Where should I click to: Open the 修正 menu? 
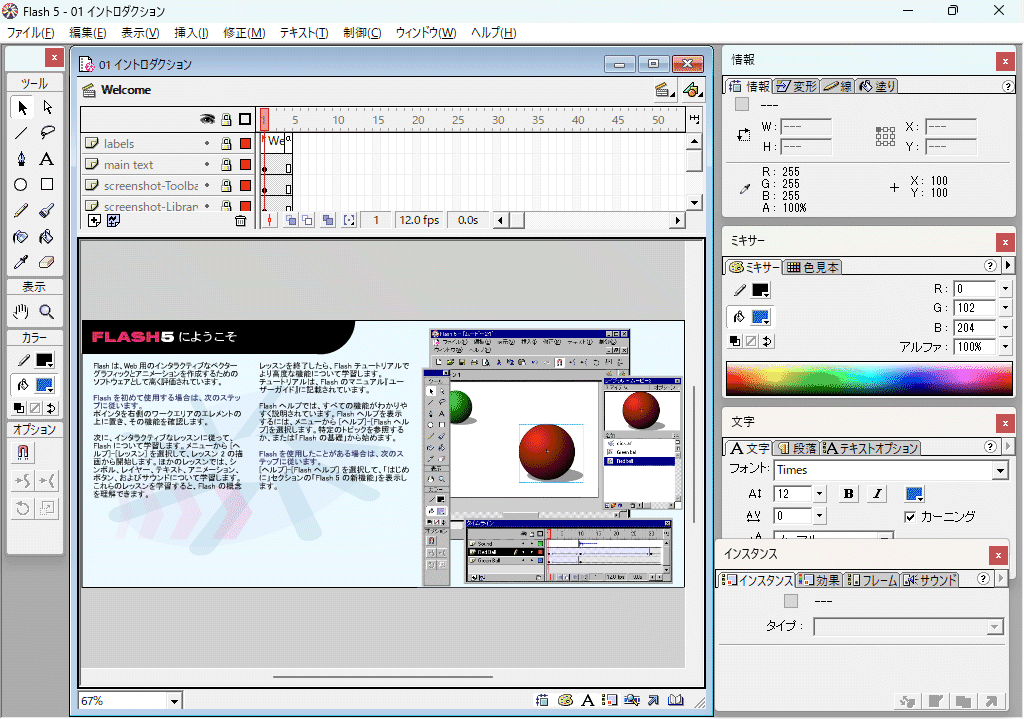243,32
